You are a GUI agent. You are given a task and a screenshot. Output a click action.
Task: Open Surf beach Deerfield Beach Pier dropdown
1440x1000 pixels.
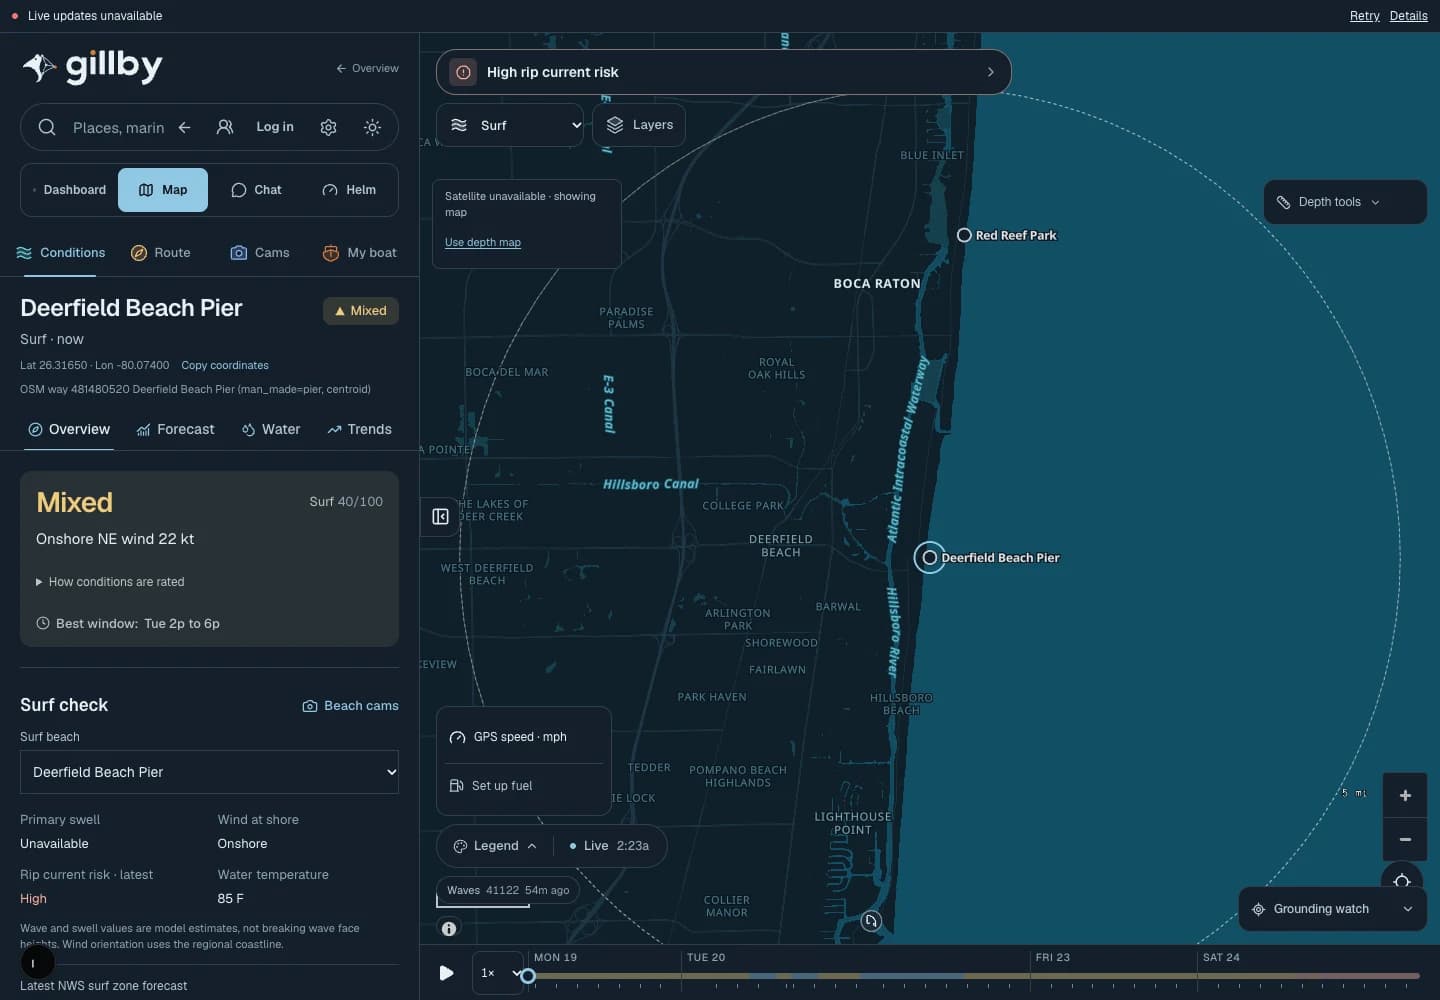[209, 772]
